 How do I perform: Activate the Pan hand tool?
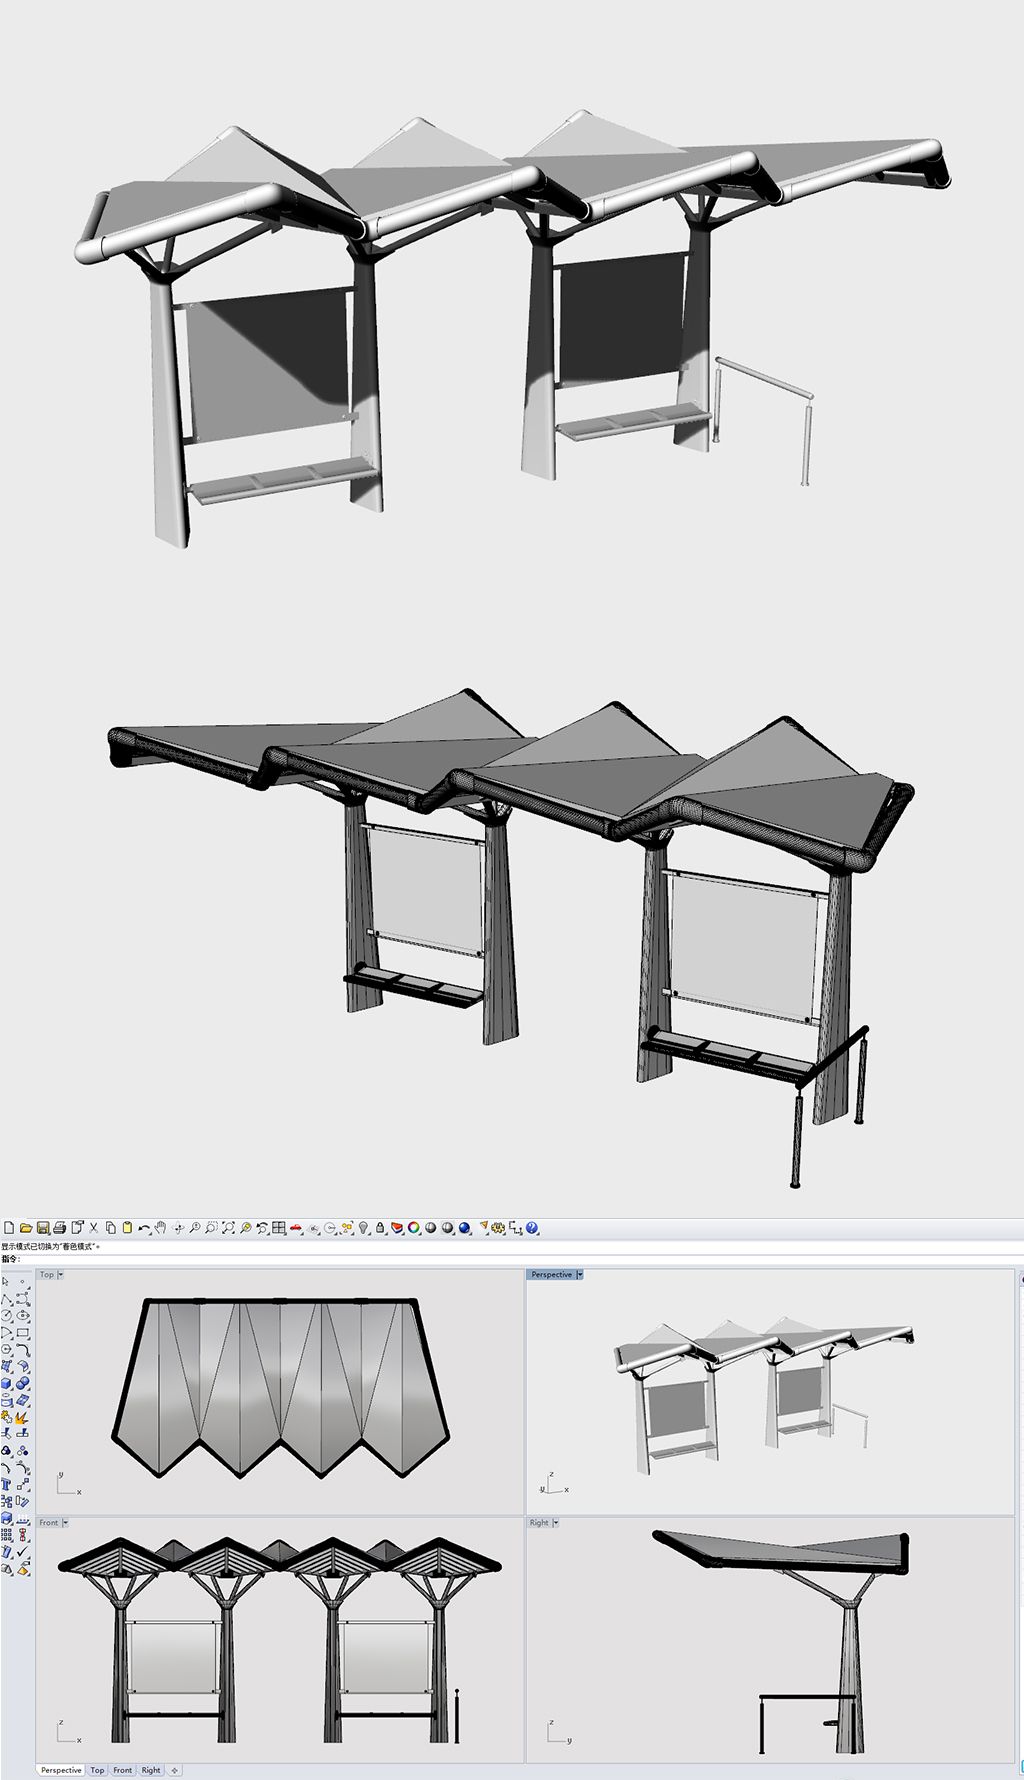tap(160, 1227)
